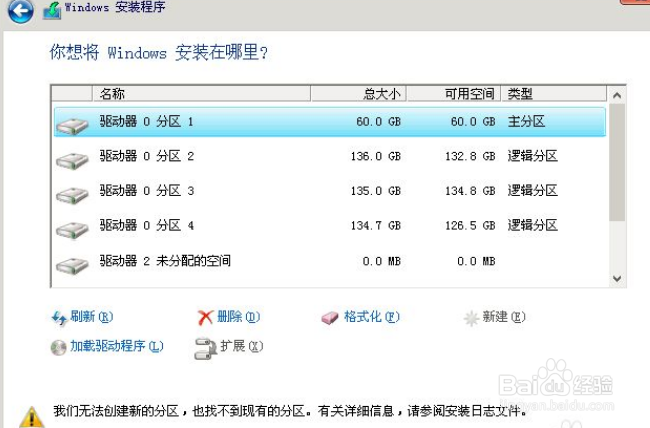Screen dimensions: 650x428
Task: Click the 136.0 GB total size cell
Action: [x=376, y=156]
